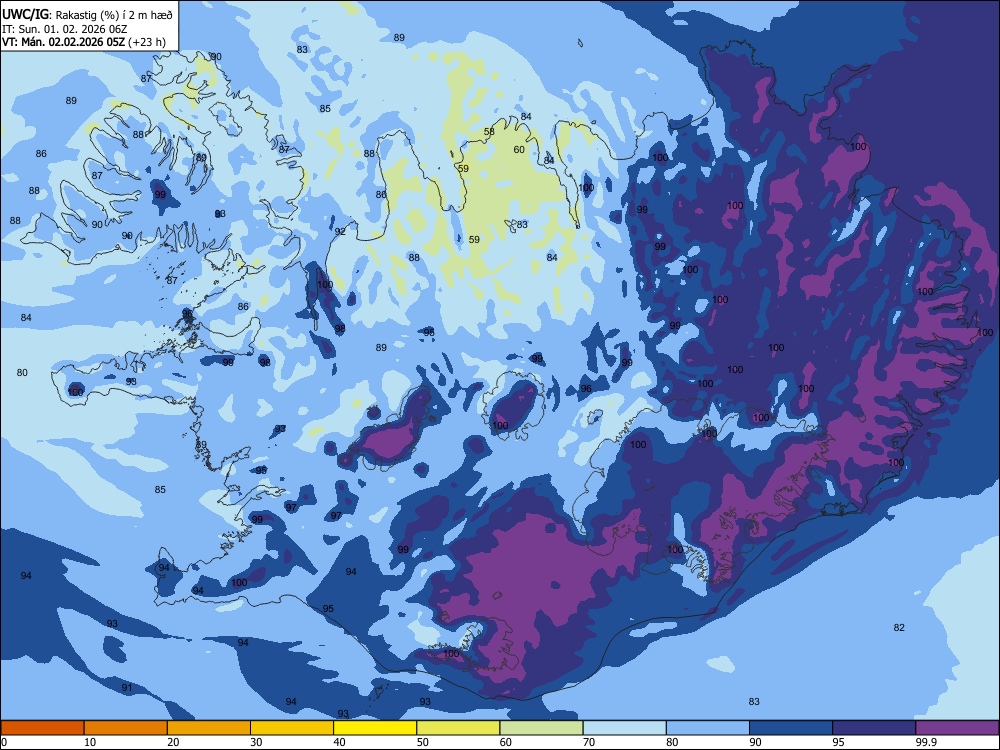The width and height of the screenshot is (1000, 750).
Task: Select the light blue 80–90 legend swatch
Action: 708,728
